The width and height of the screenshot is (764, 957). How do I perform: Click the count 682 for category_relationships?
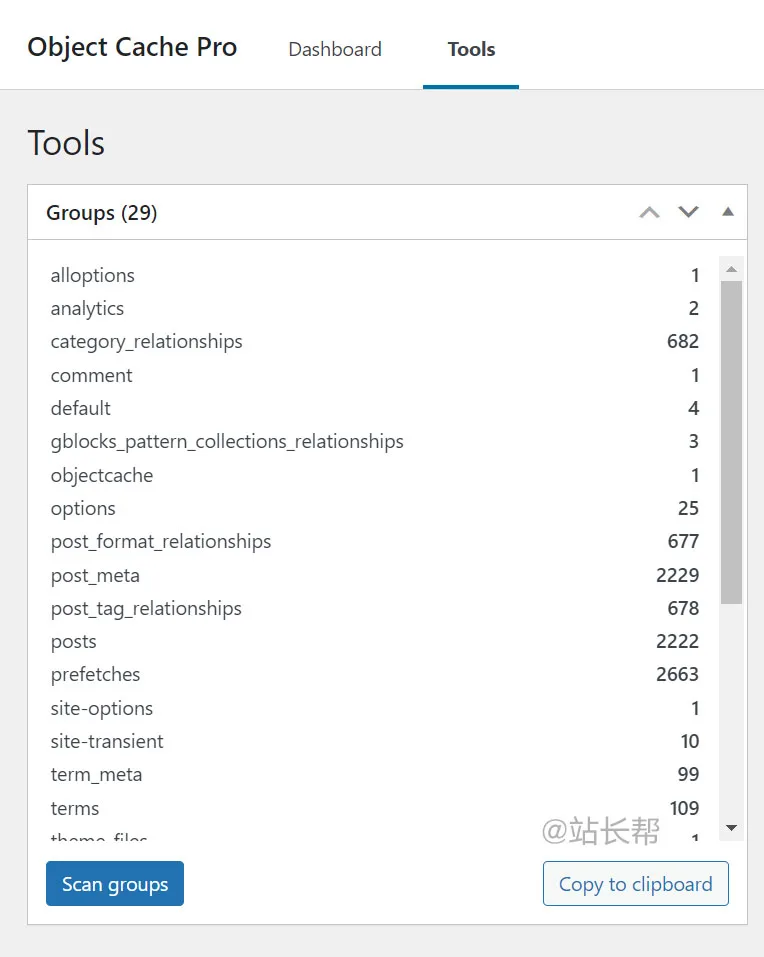[x=683, y=341]
